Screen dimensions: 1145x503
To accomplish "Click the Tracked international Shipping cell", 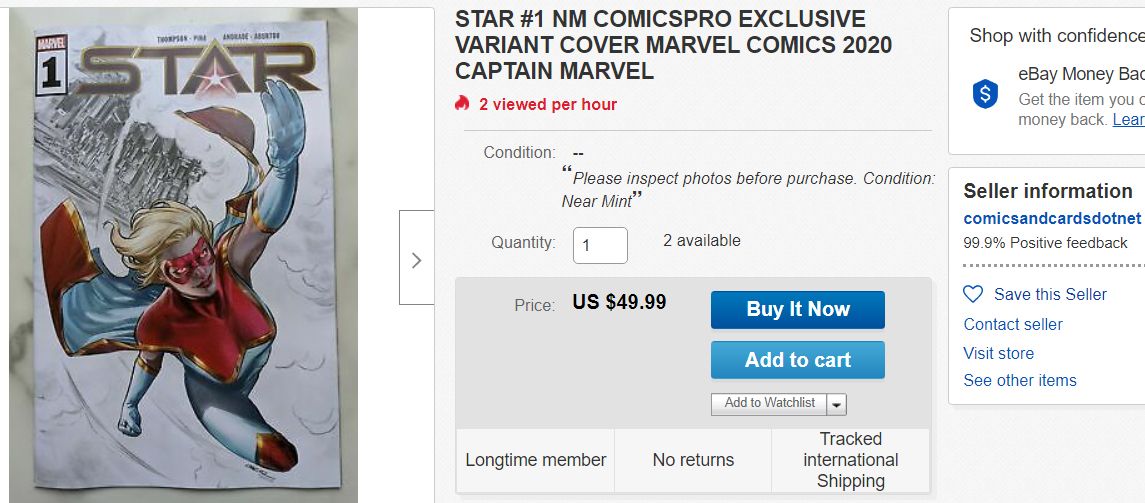I will pyautogui.click(x=851, y=460).
